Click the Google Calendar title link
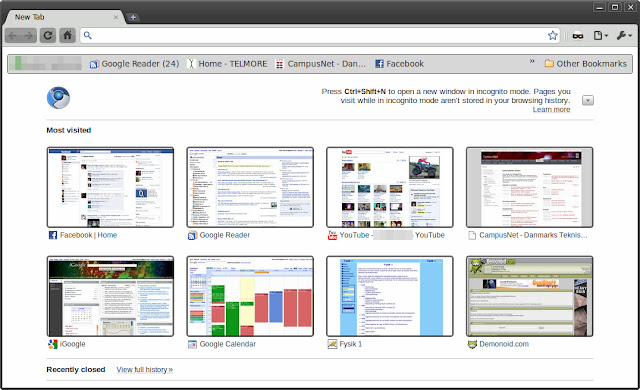Image resolution: width=640 pixels, height=390 pixels. coord(228,344)
